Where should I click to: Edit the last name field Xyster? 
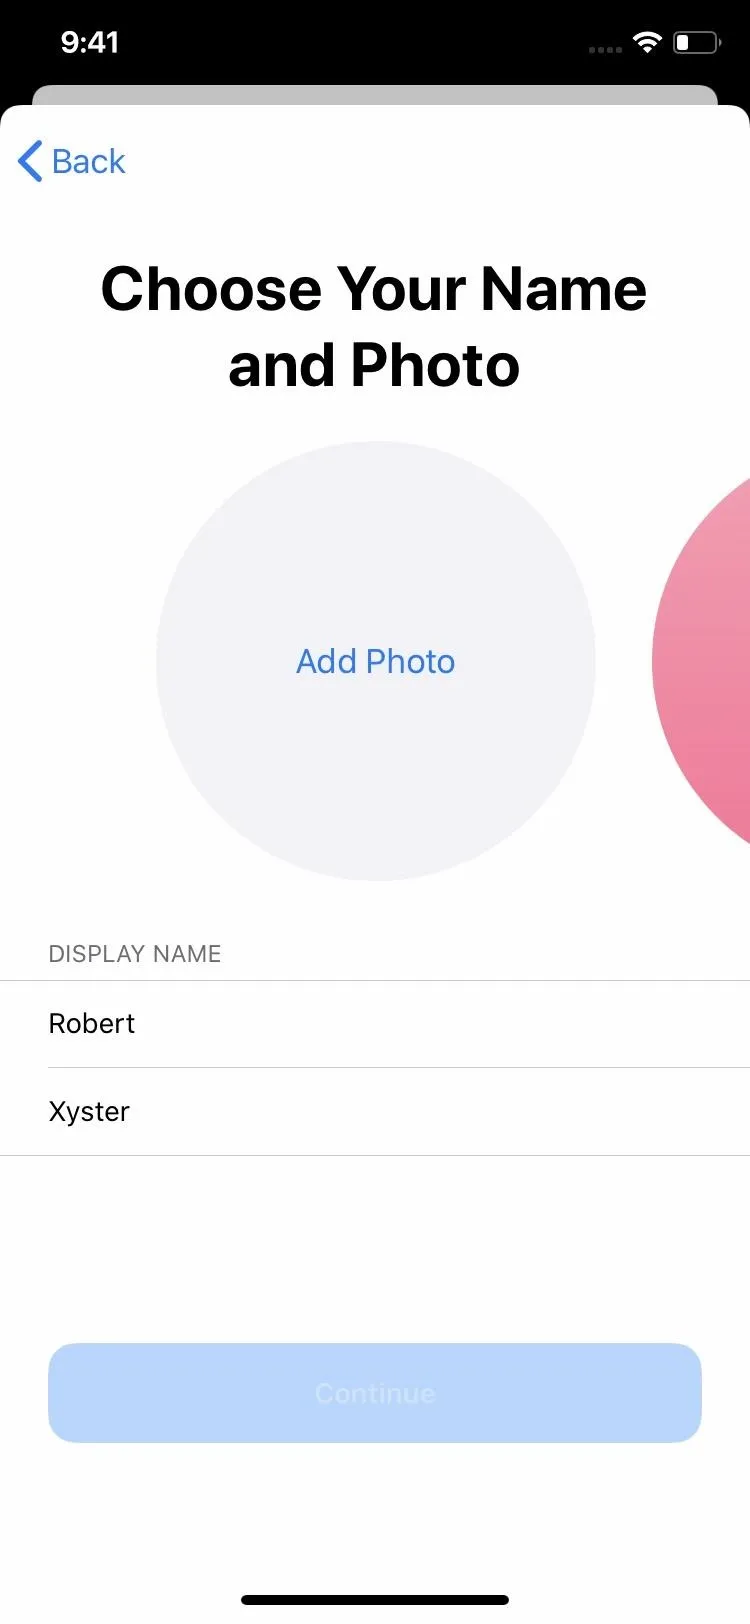click(x=375, y=1112)
